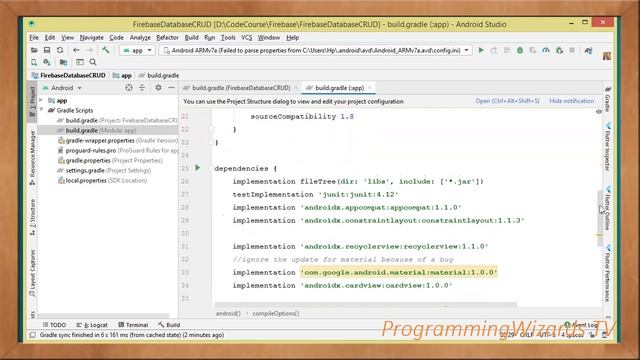Click FirebaseDatabaseCRUD breadcrumb in navigation bar
Image resolution: width=640 pixels, height=360 pixels.
[x=69, y=76]
